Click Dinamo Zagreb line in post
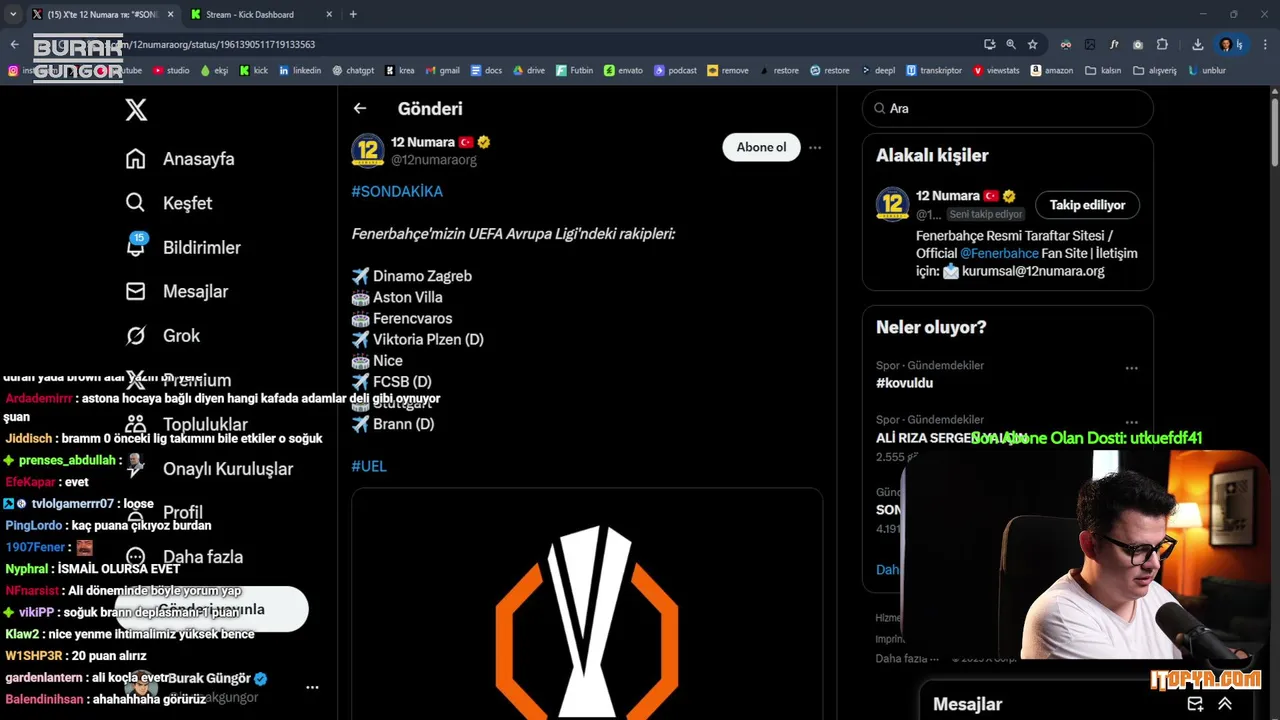This screenshot has width=1280, height=720. (x=412, y=276)
